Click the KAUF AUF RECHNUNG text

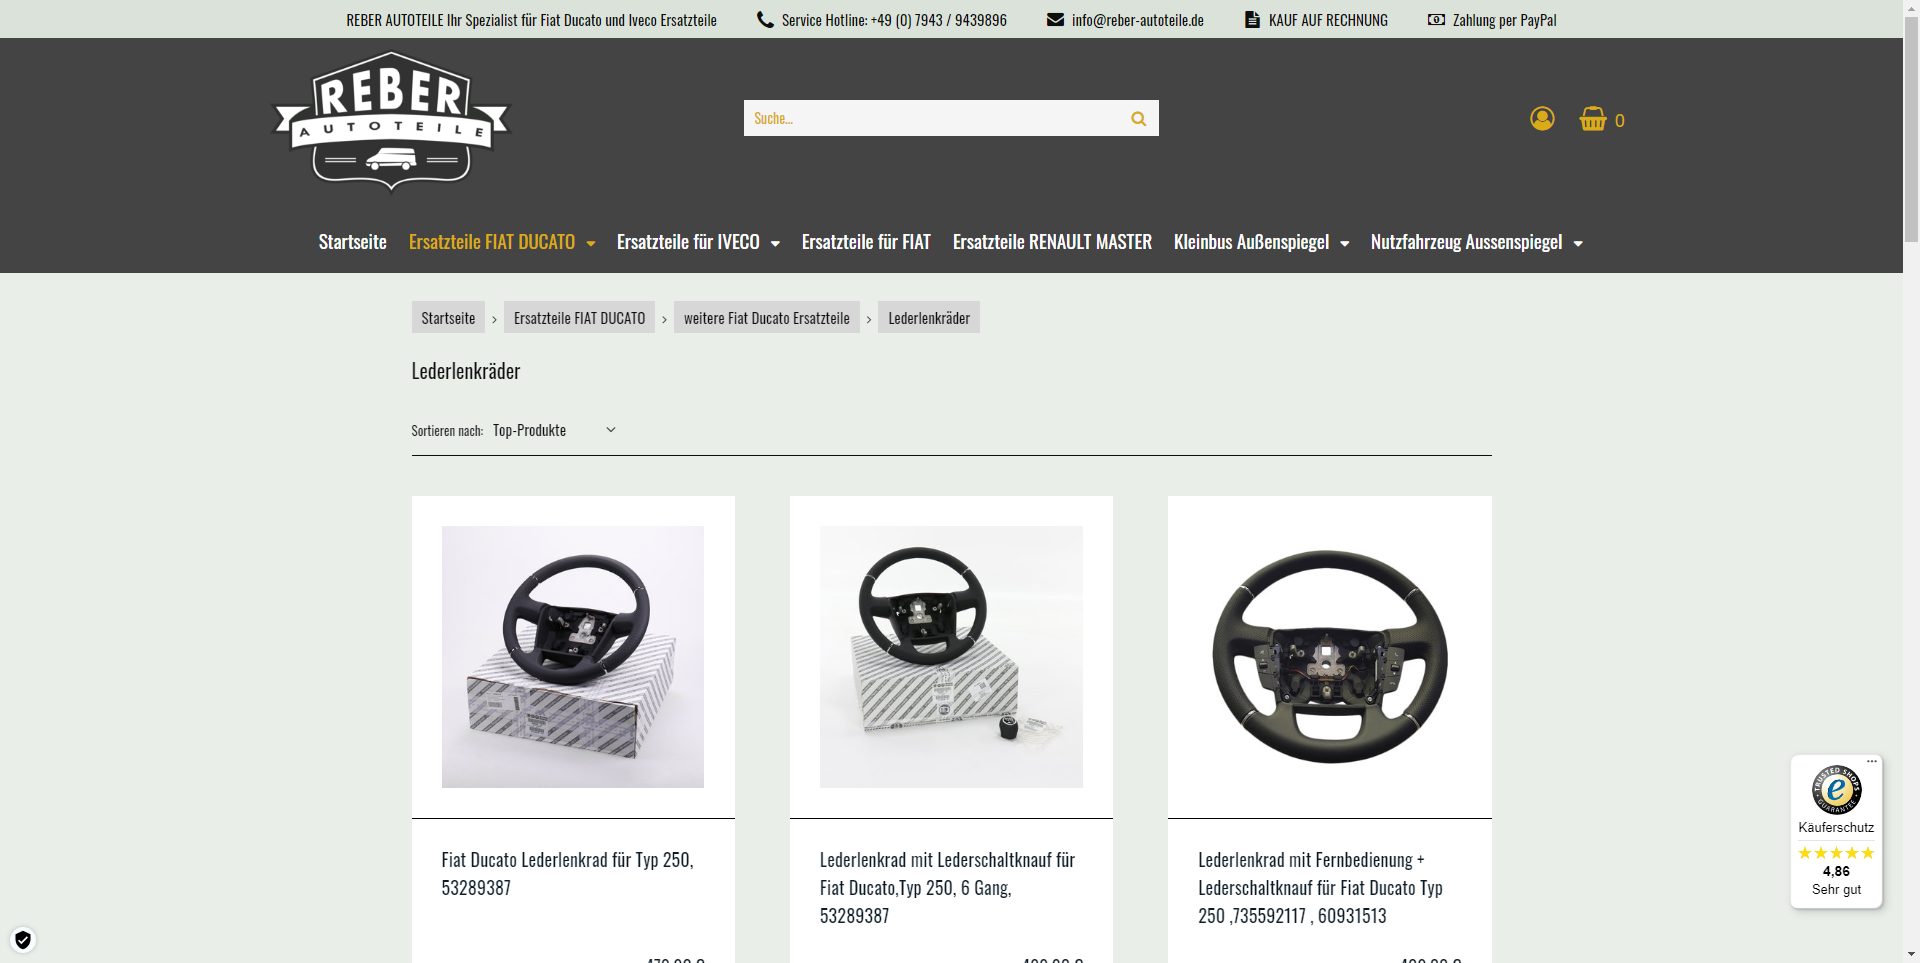click(1328, 20)
